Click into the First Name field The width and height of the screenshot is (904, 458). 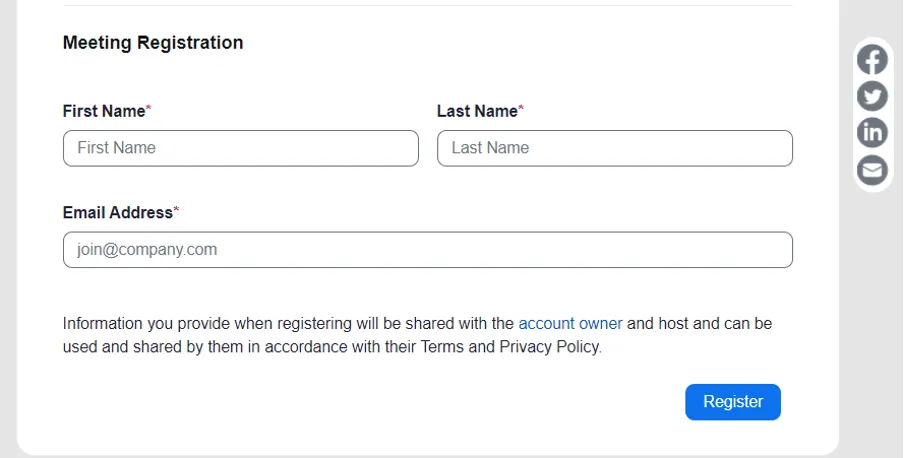(x=240, y=148)
